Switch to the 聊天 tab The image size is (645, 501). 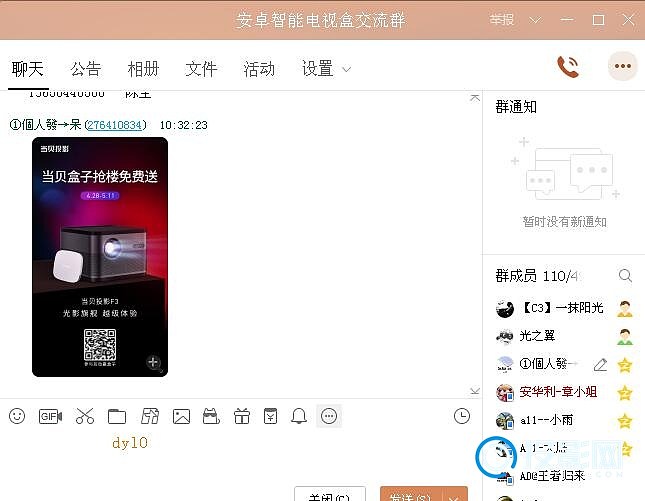(28, 69)
